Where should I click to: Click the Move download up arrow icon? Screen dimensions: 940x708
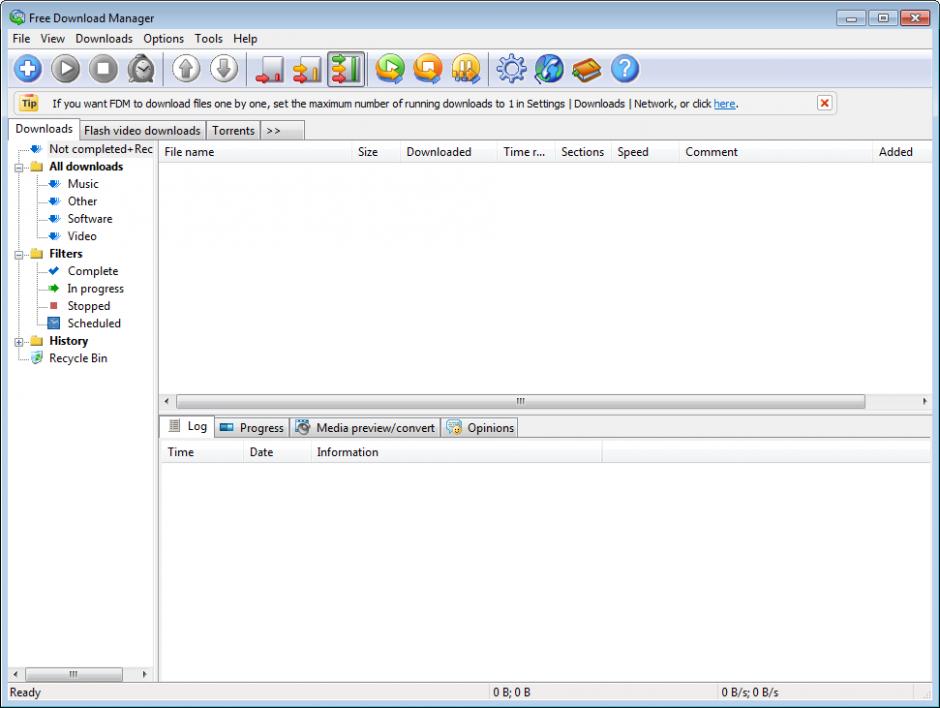[186, 69]
